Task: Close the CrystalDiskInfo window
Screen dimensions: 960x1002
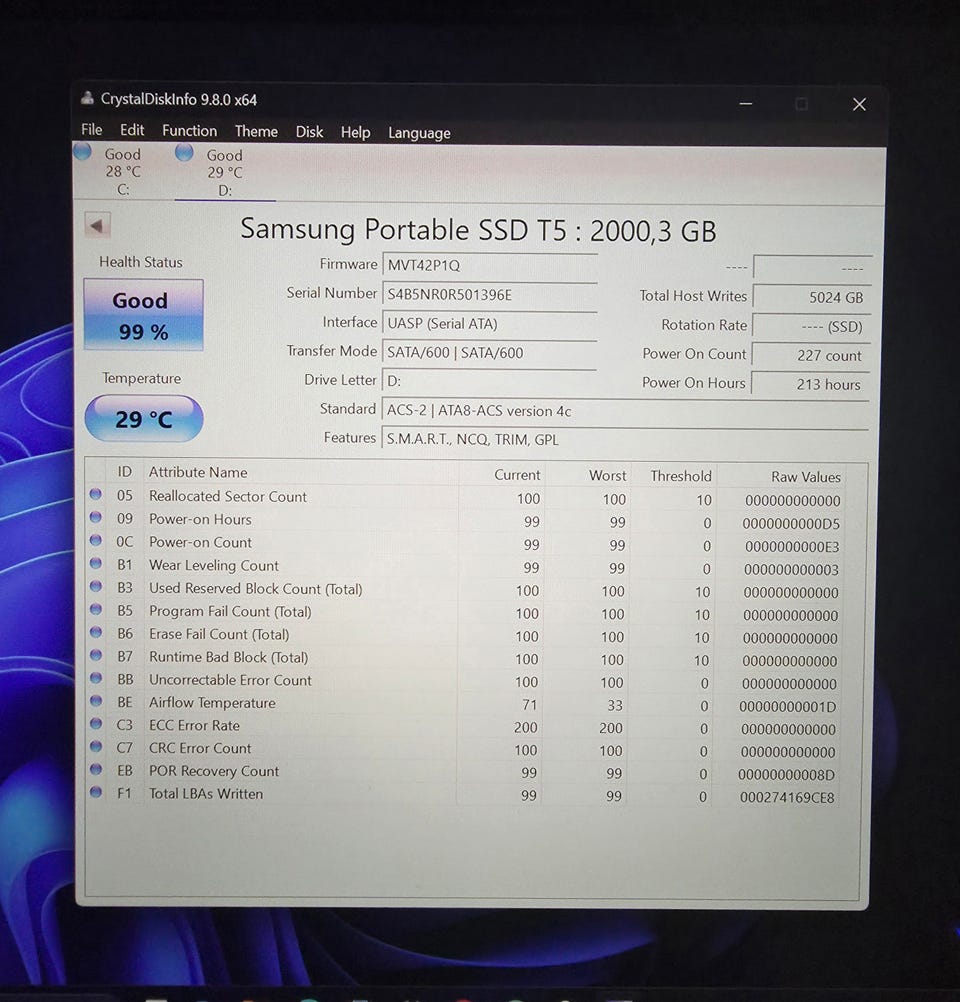Action: point(859,104)
